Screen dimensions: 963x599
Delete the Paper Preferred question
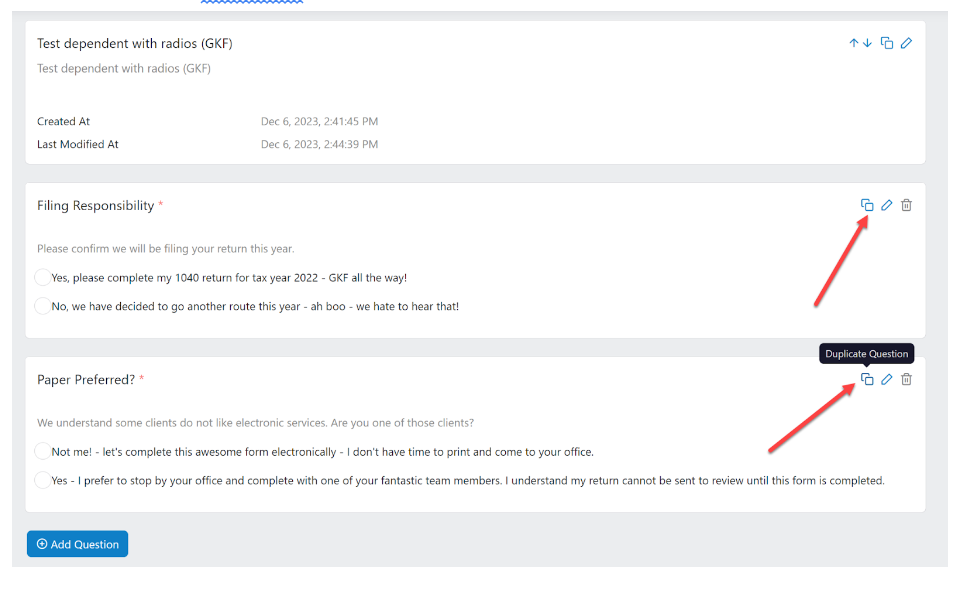(x=907, y=380)
